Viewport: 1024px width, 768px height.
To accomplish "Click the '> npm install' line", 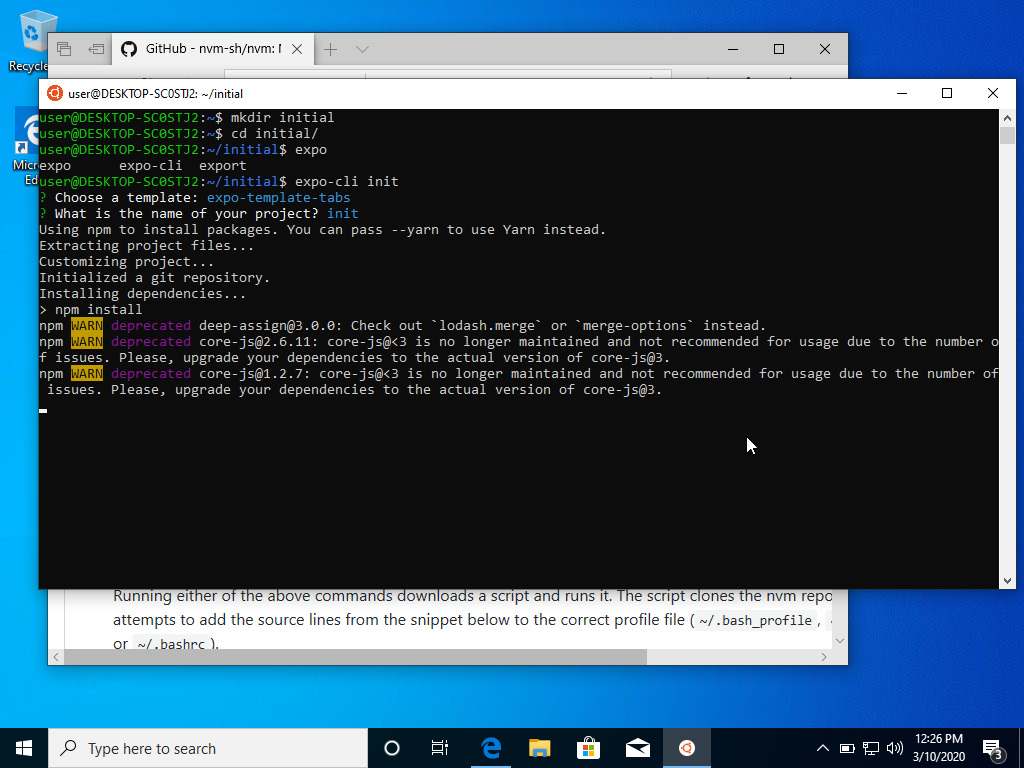I will [91, 310].
